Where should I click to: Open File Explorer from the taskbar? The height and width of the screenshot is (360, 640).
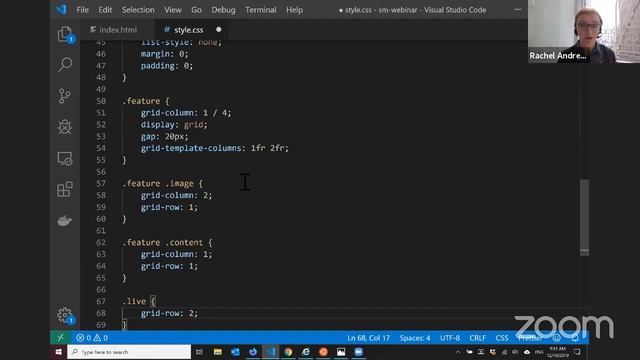tap(218, 352)
